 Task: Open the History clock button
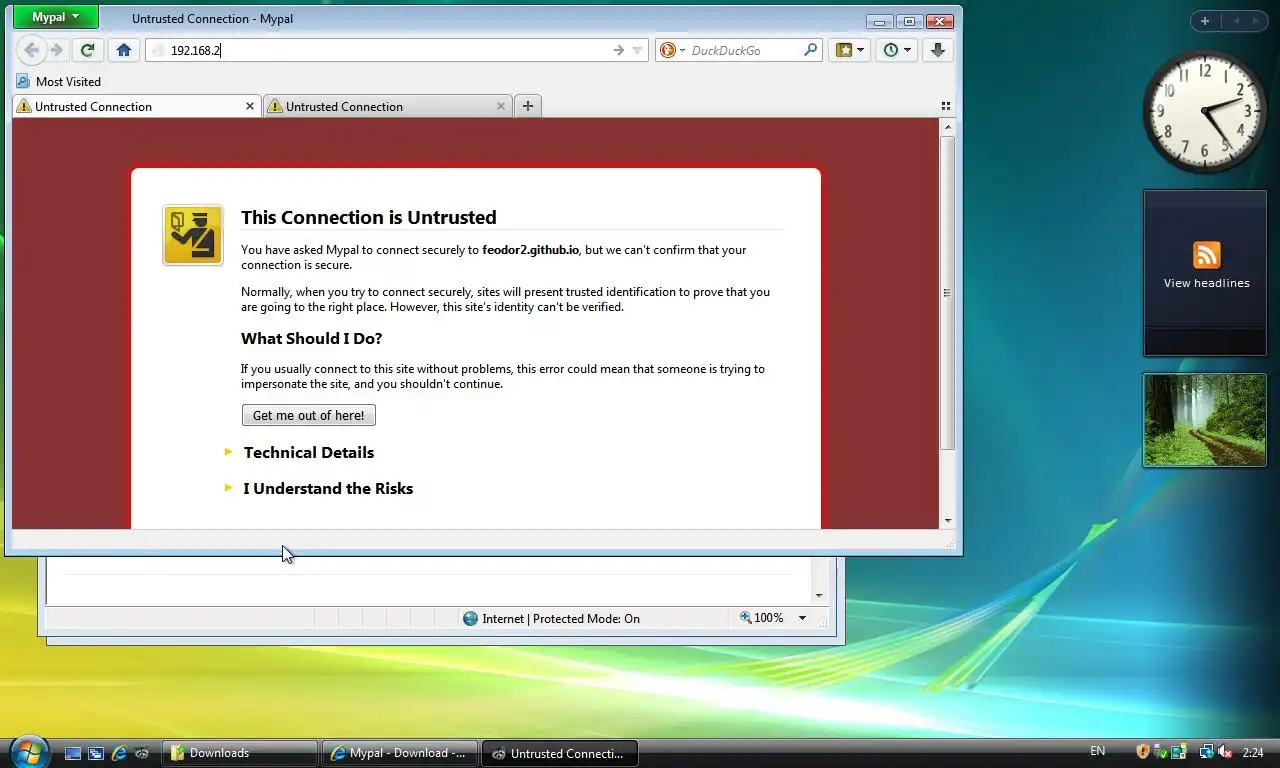click(x=897, y=50)
